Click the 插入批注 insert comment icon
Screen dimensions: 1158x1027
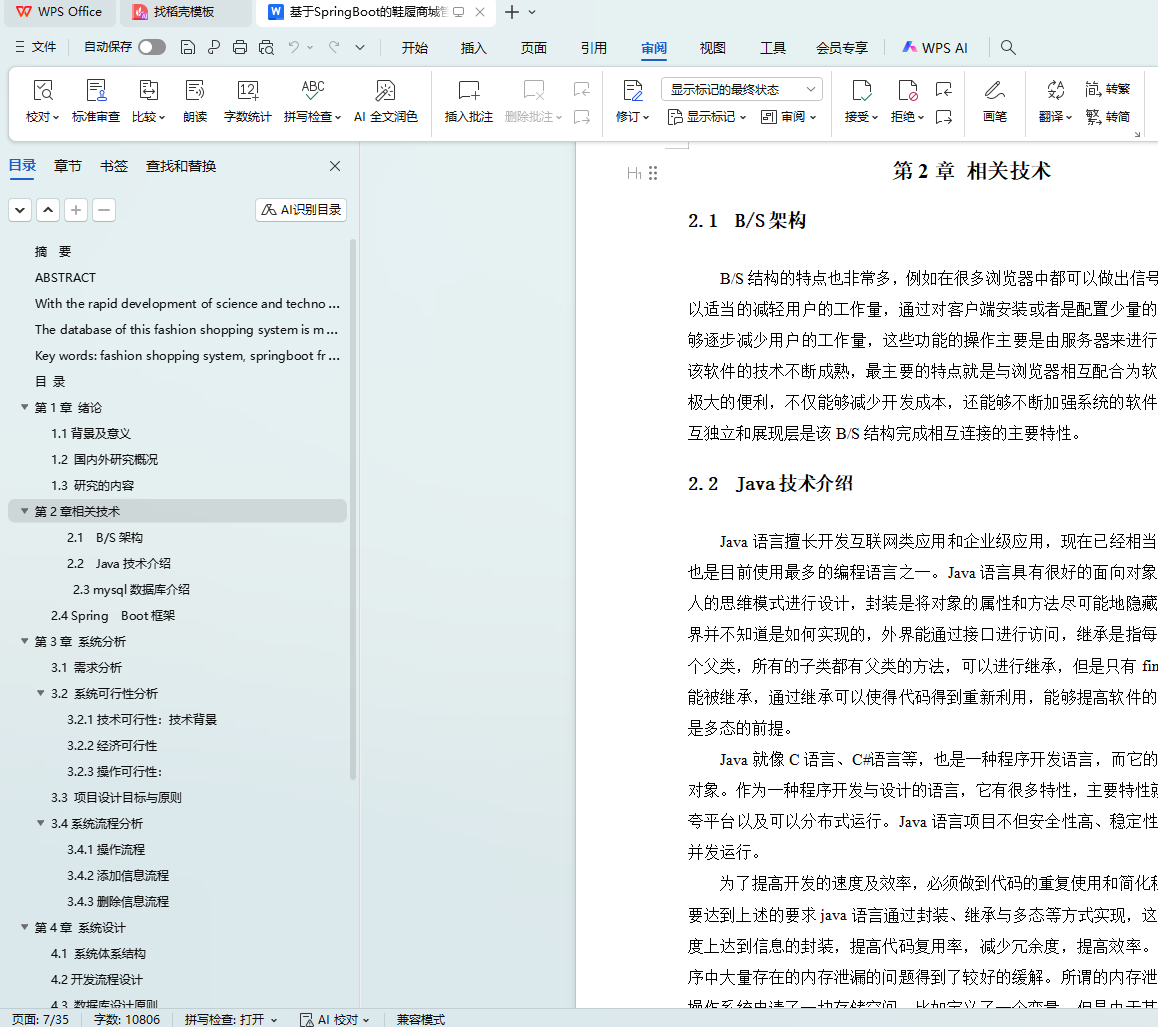click(x=468, y=92)
